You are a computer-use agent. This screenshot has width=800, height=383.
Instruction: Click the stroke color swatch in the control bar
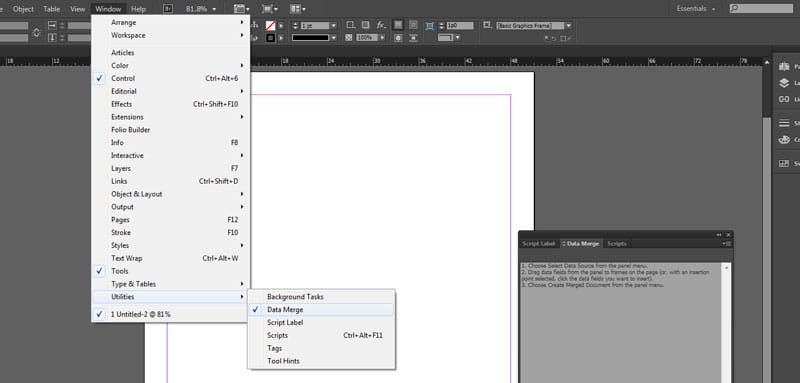click(x=270, y=38)
